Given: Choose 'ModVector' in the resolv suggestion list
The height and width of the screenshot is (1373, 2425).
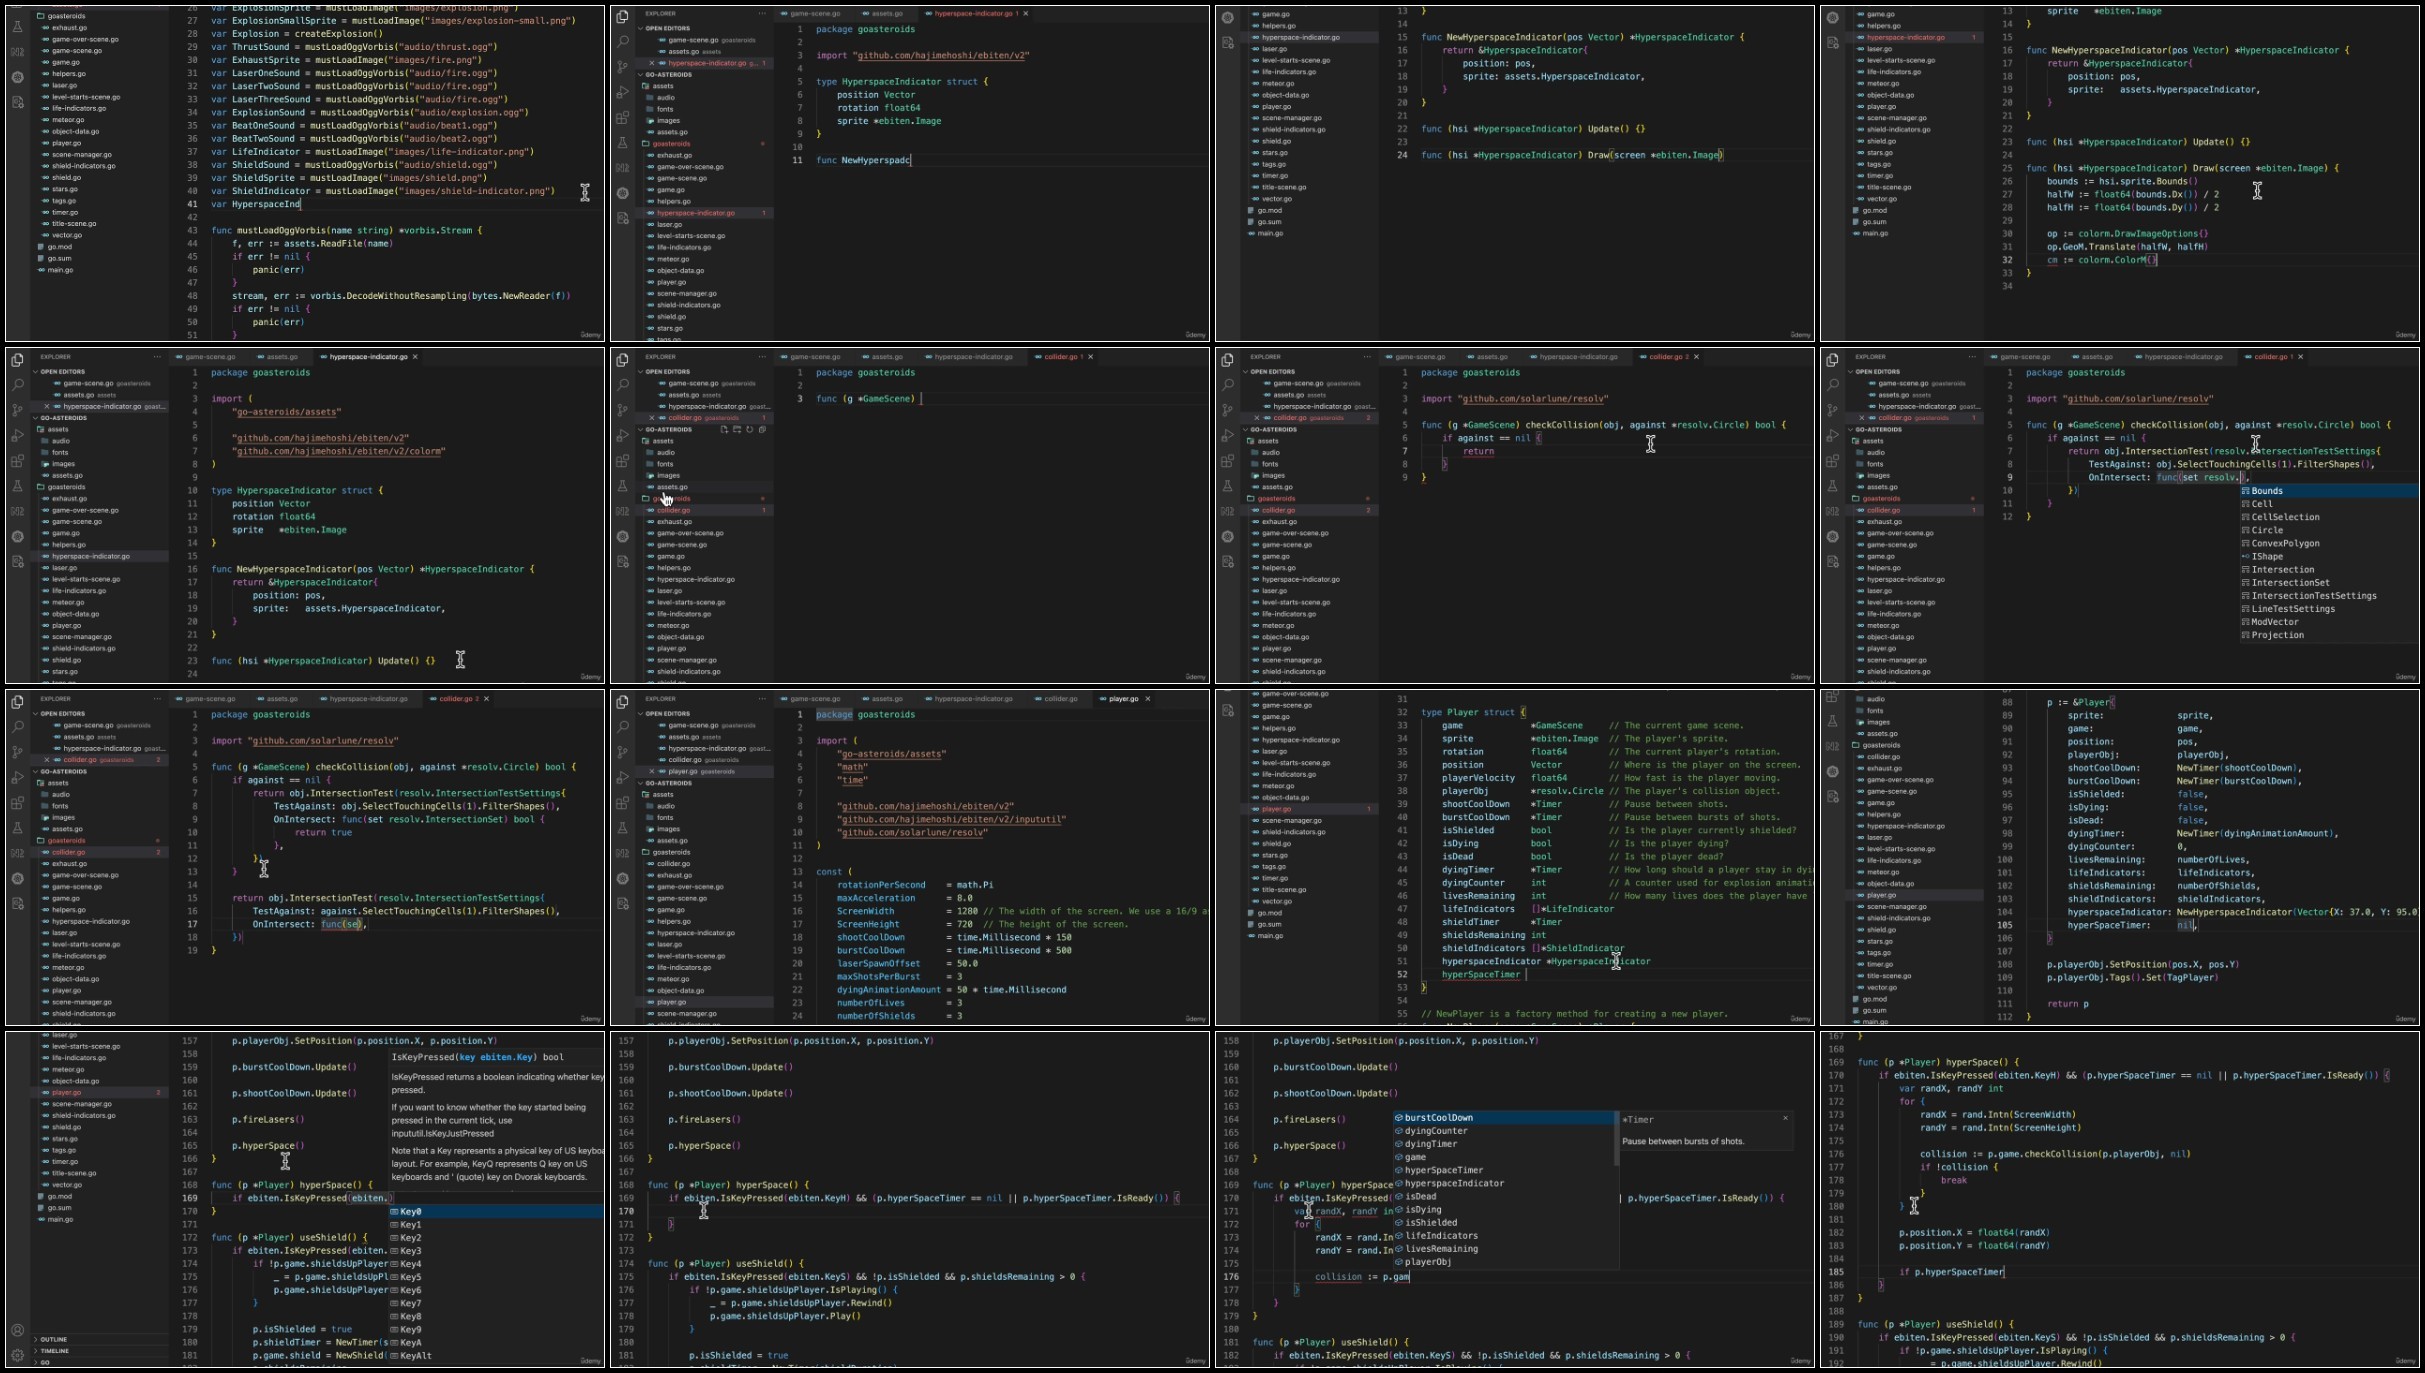Looking at the screenshot, I should click(2327, 622).
